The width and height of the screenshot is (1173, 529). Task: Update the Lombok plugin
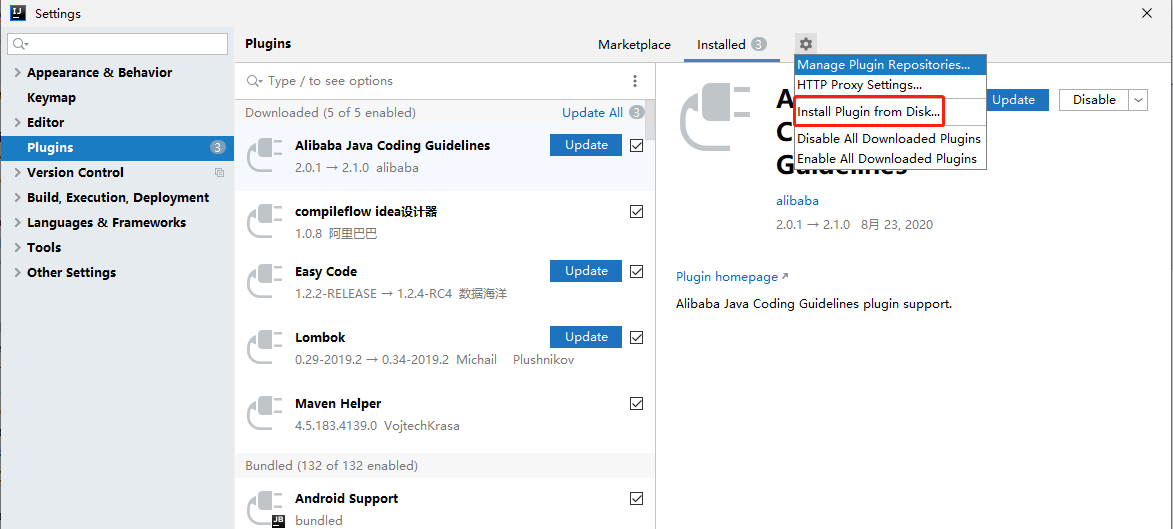click(x=586, y=337)
